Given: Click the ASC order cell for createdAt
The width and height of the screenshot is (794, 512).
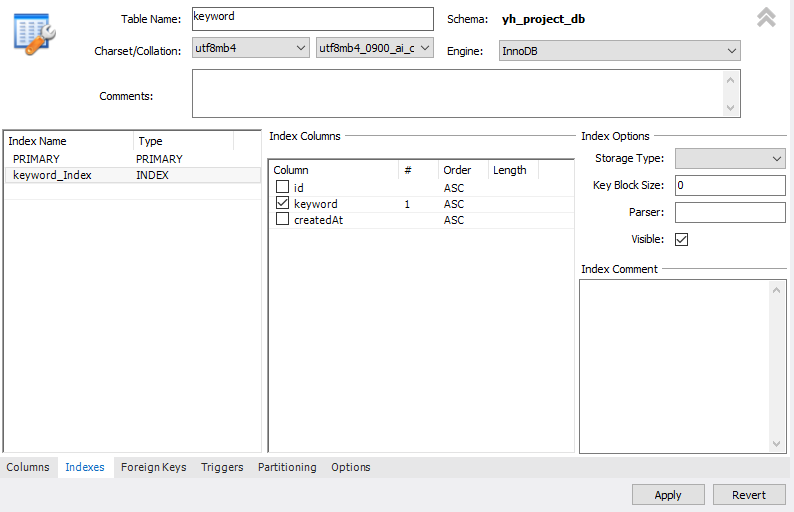Looking at the screenshot, I should click(454, 220).
